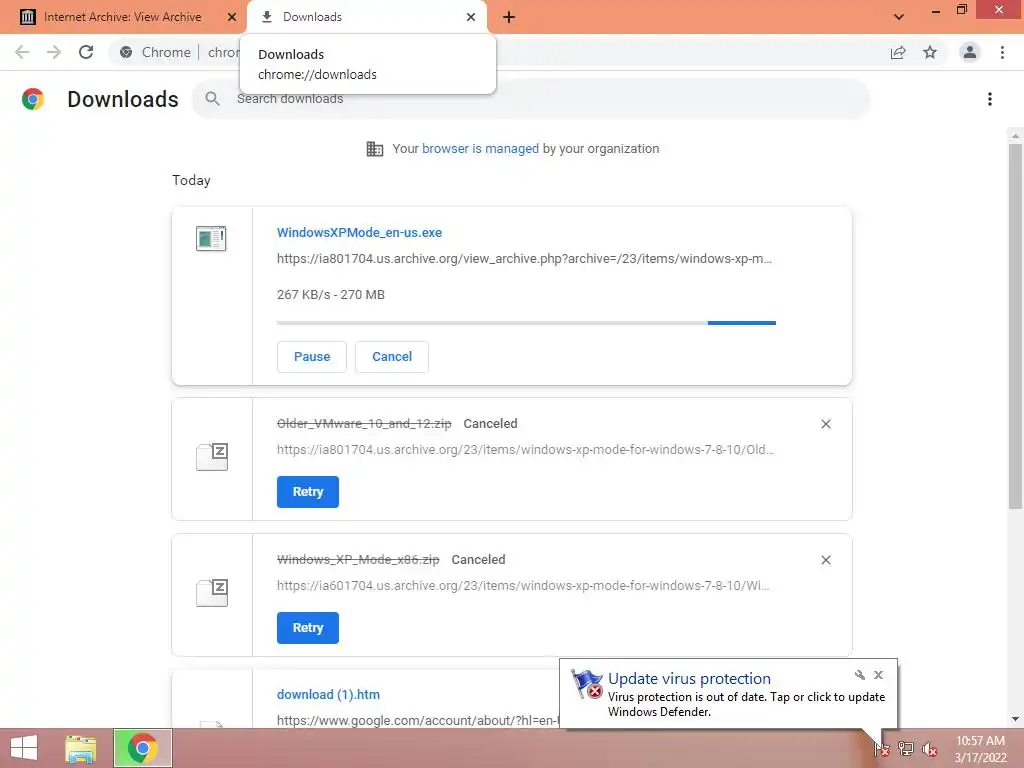Open the taskbar clock showing 10:57 AM

pyautogui.click(x=980, y=749)
